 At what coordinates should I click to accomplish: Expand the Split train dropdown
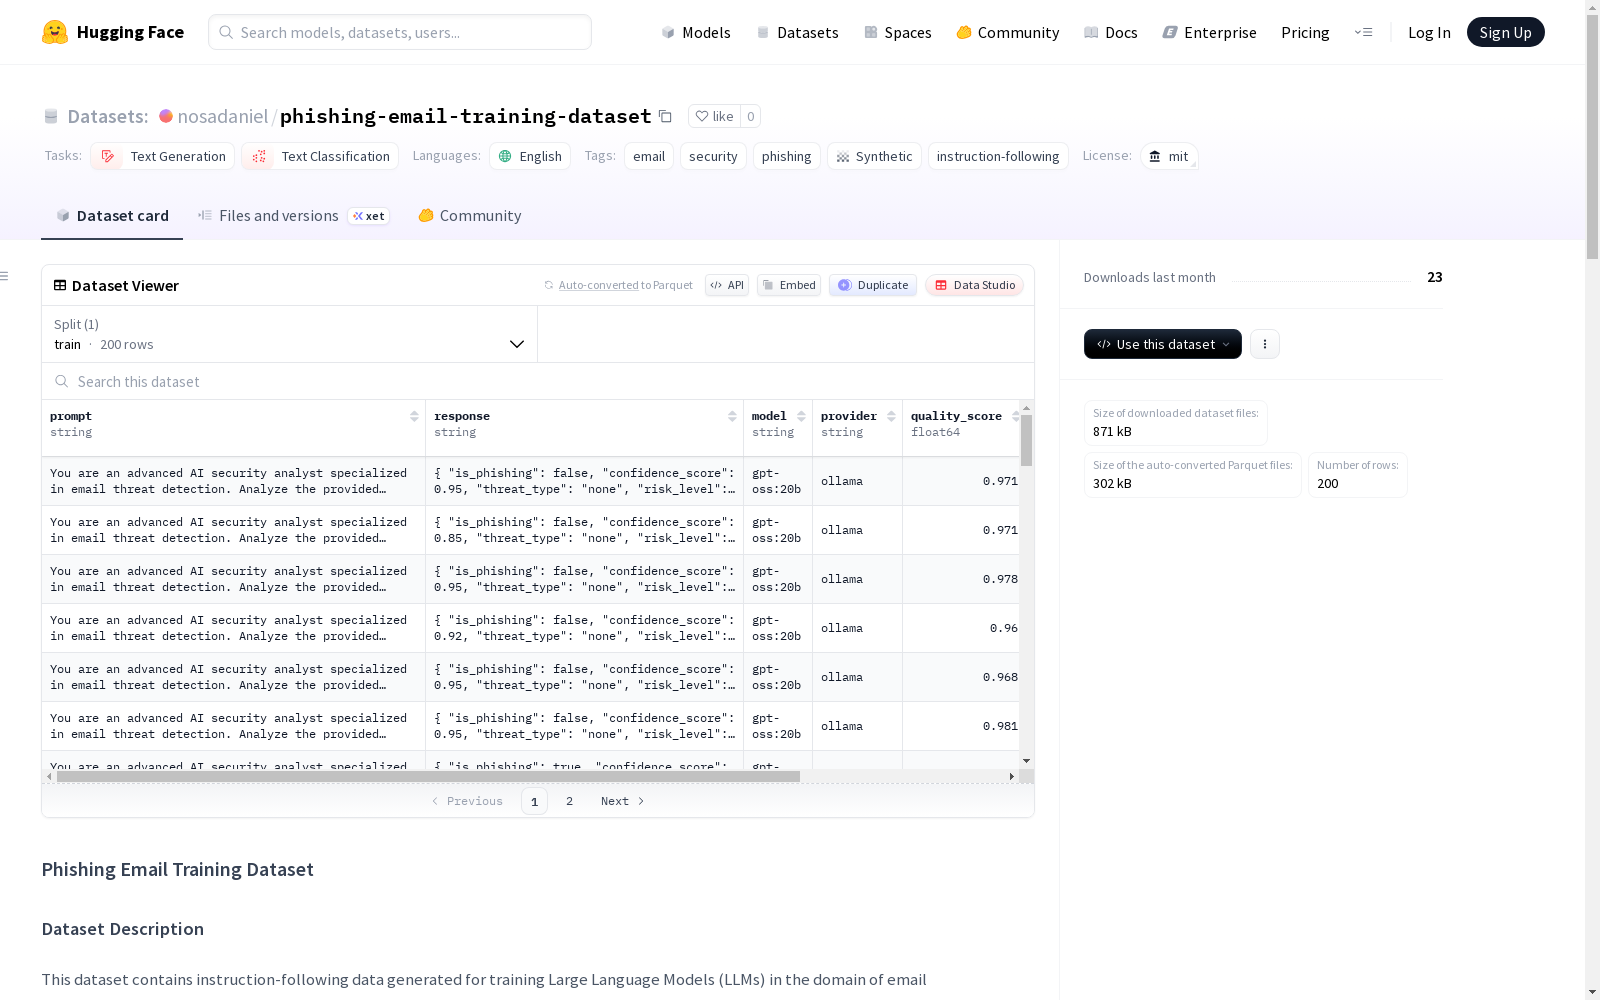pyautogui.click(x=290, y=334)
